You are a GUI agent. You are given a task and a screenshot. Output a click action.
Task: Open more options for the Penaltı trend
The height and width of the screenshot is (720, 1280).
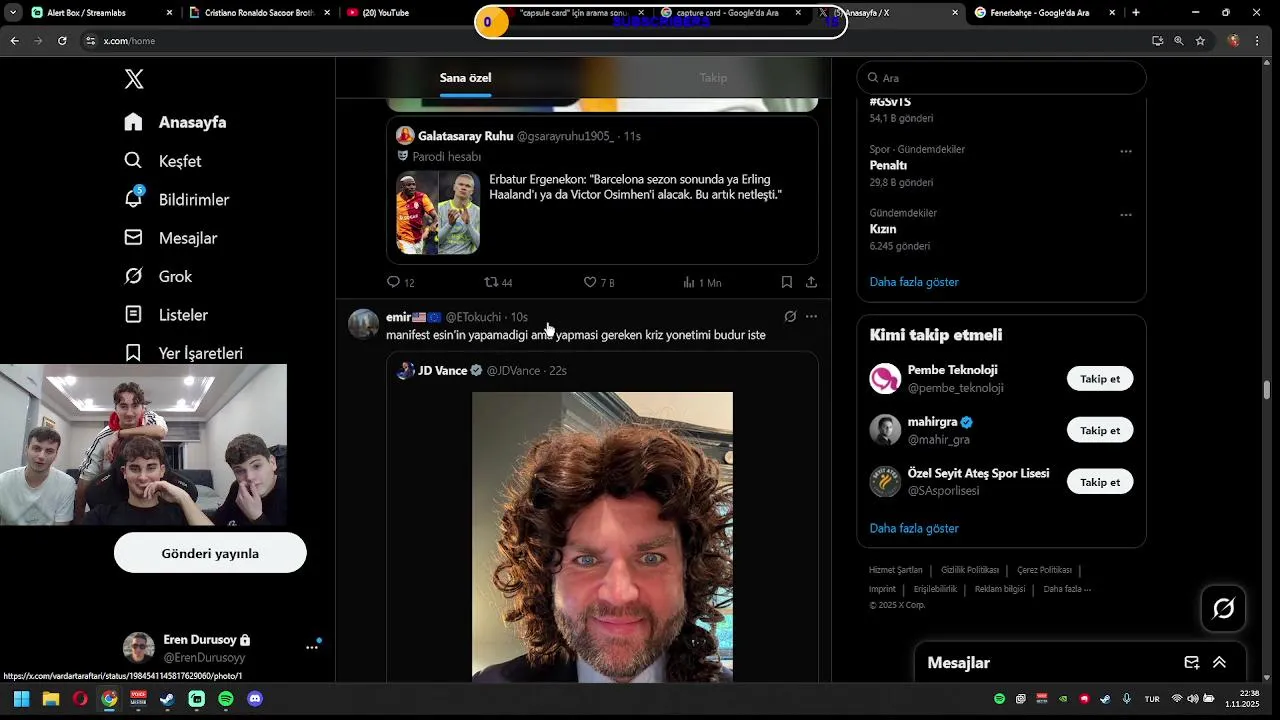tap(1126, 152)
